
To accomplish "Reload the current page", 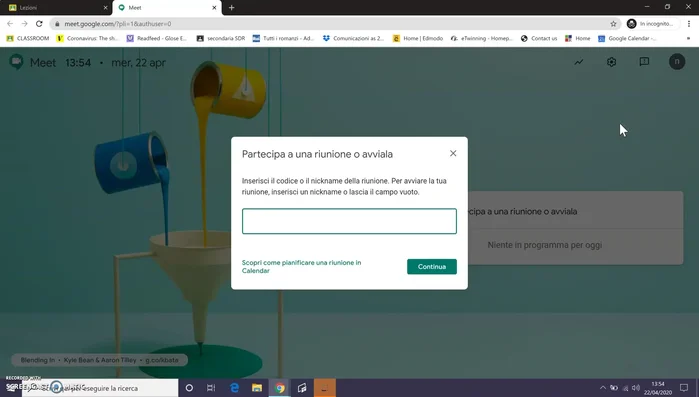I will click(39, 24).
